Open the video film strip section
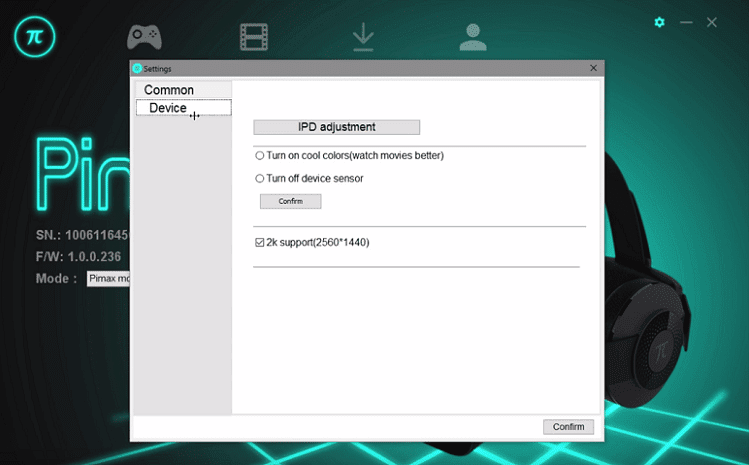The width and height of the screenshot is (749, 465). pos(254,37)
